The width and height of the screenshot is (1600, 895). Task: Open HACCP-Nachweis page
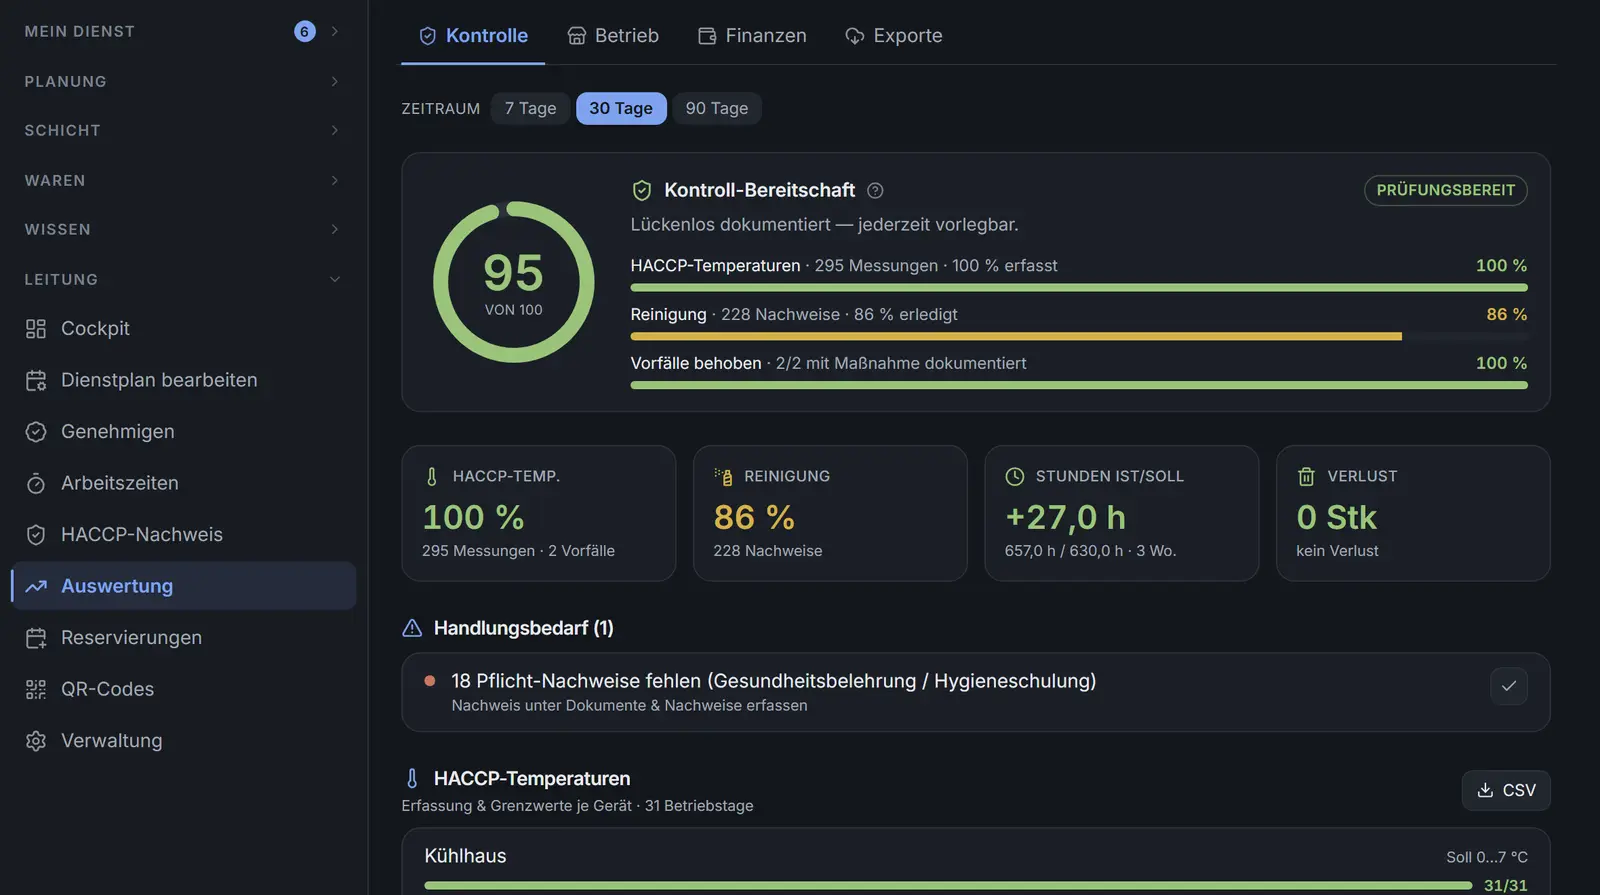184,535
